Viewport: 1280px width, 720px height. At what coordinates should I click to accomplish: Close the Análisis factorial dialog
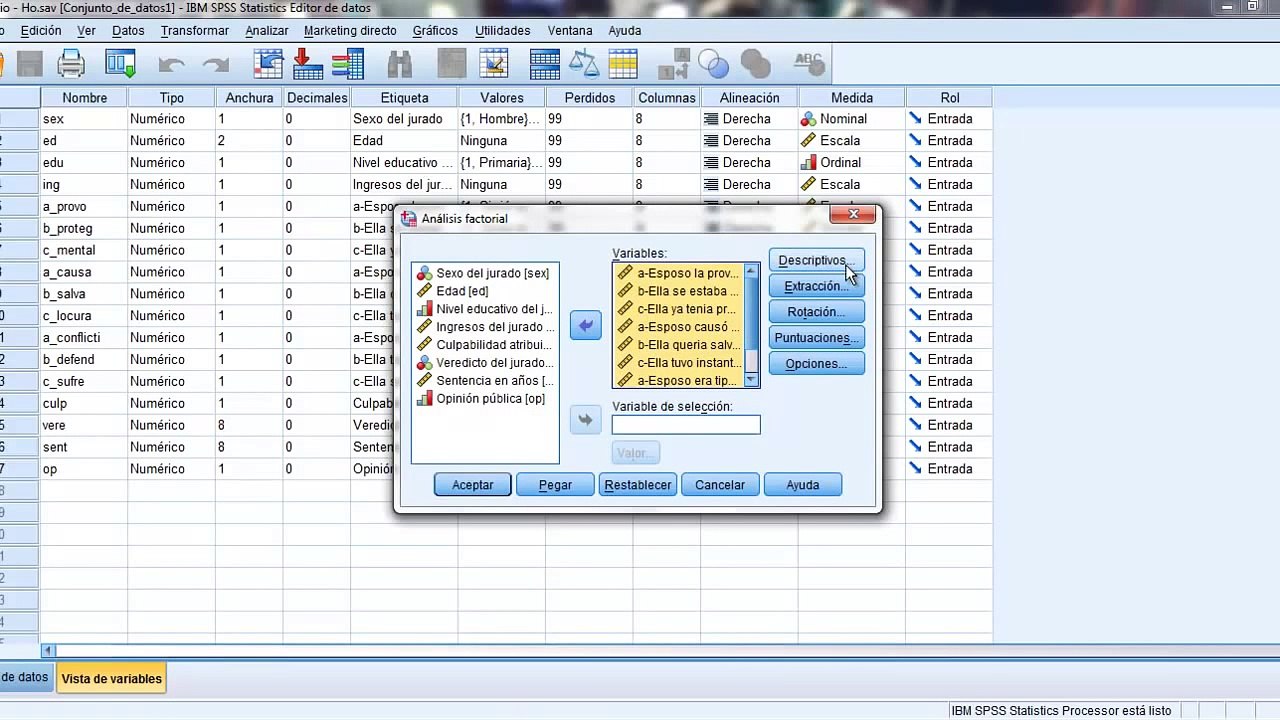coord(853,214)
